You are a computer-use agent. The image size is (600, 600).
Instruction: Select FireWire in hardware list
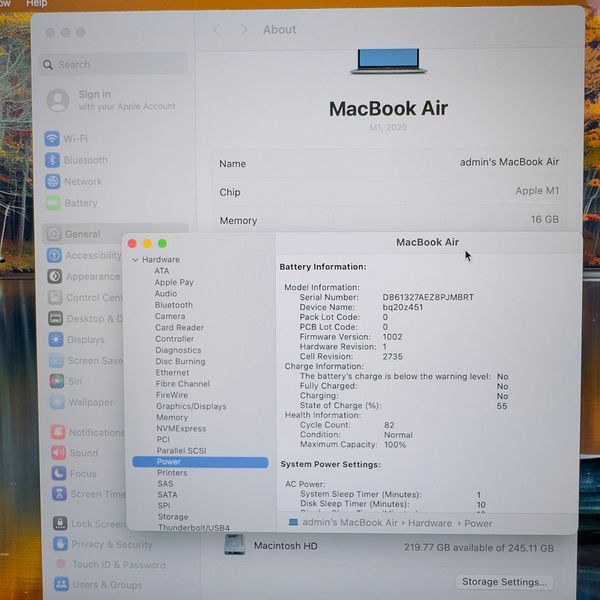[172, 395]
